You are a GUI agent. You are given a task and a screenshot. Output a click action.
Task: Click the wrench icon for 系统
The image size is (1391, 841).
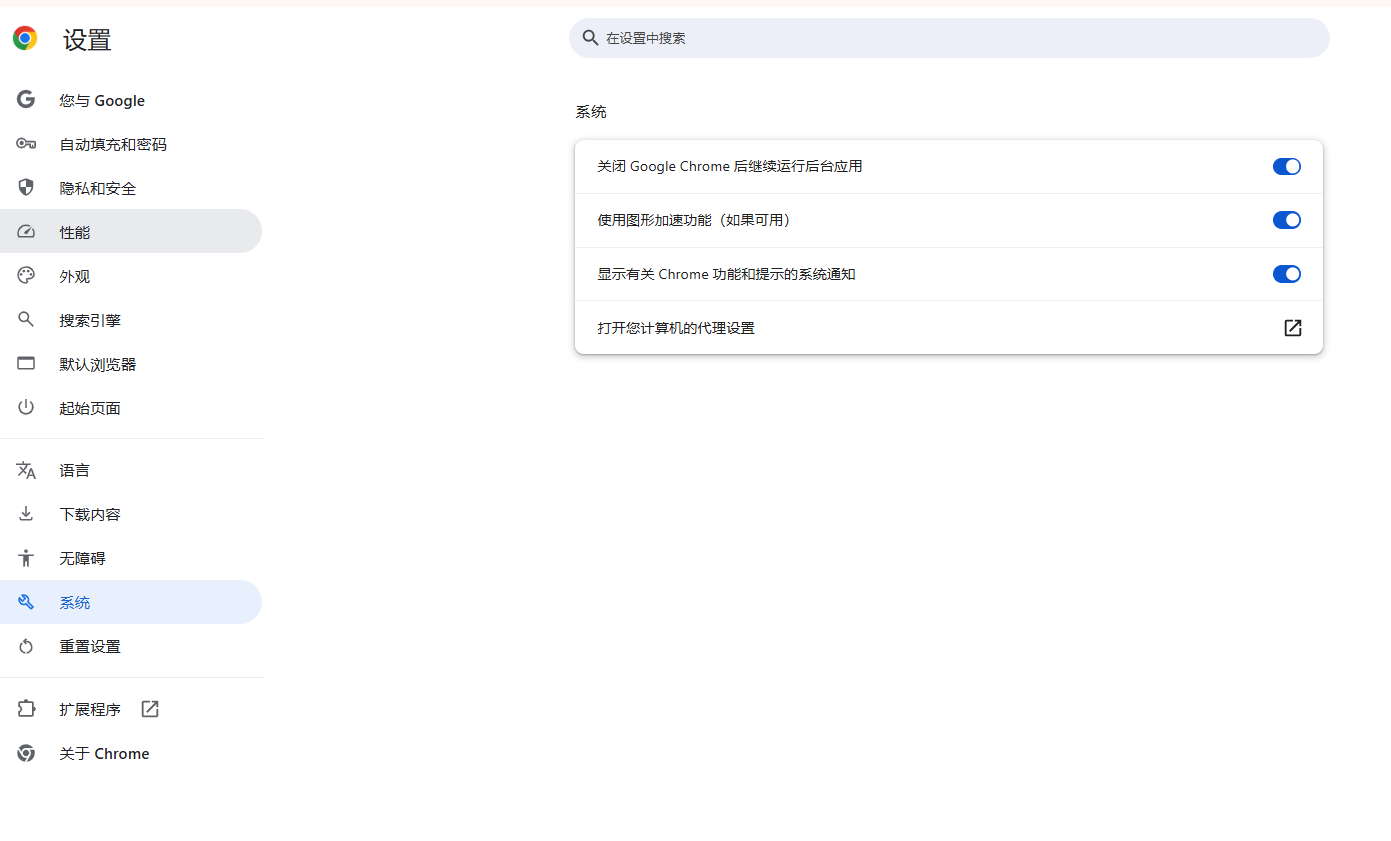point(26,602)
